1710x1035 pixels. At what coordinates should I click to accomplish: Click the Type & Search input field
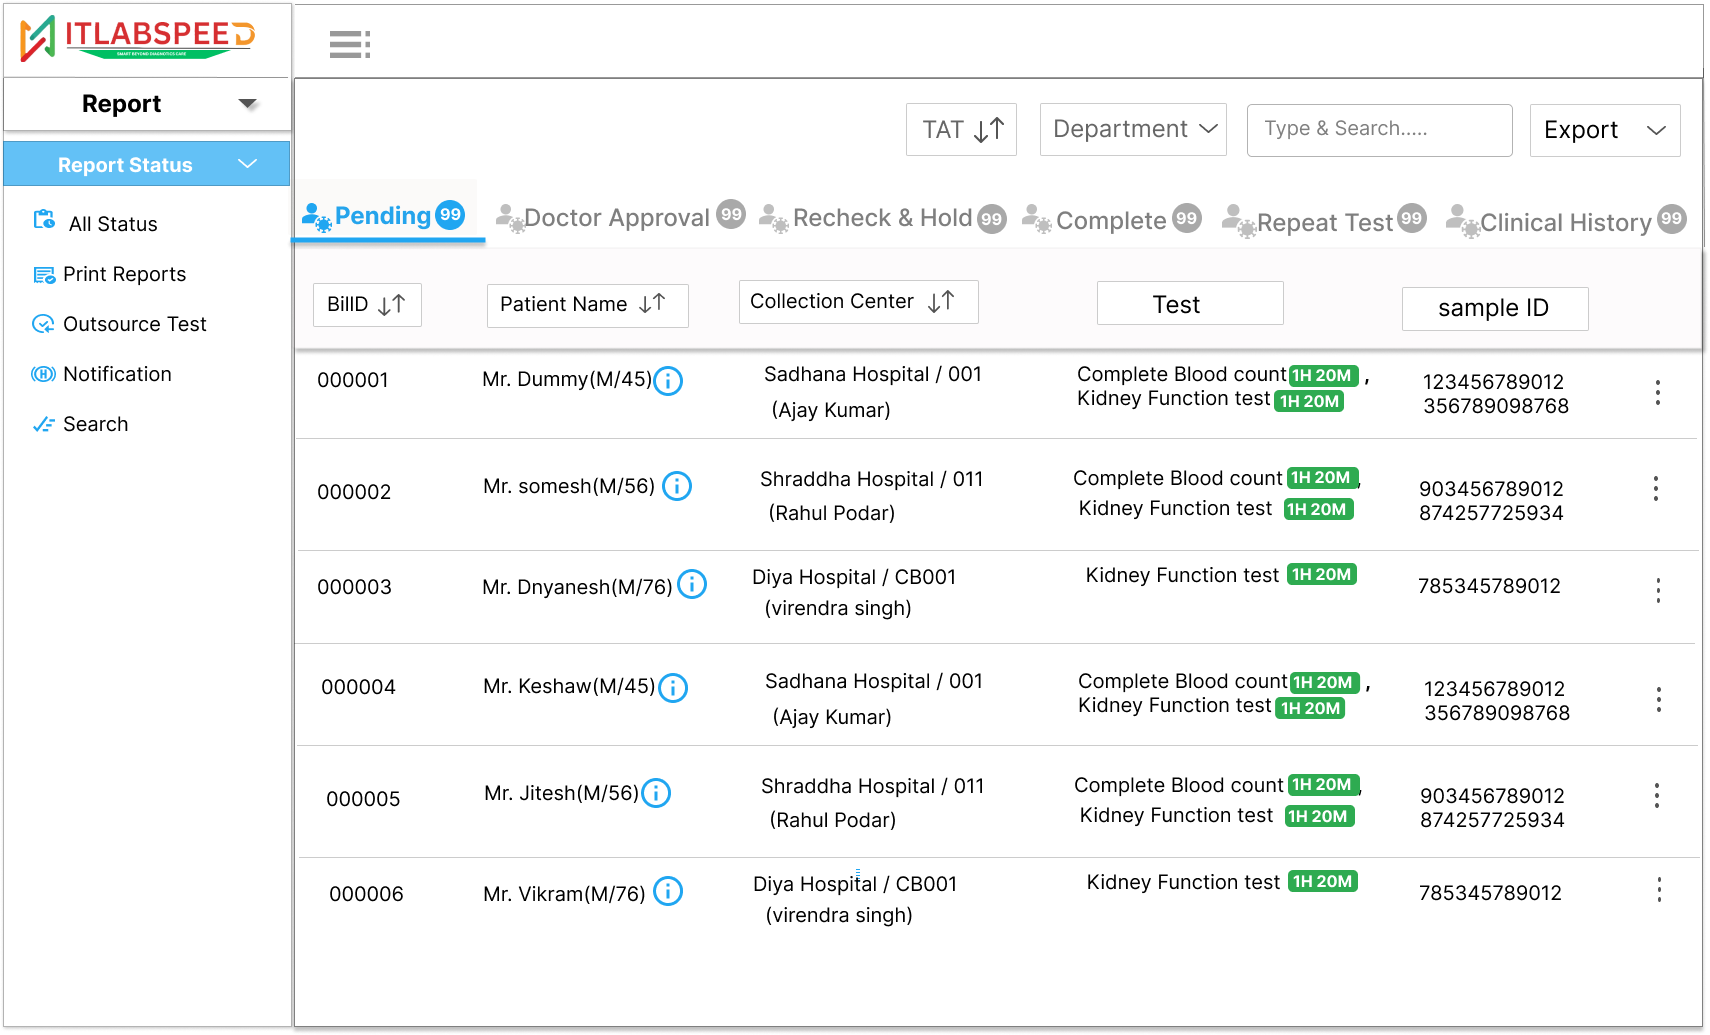click(1379, 130)
